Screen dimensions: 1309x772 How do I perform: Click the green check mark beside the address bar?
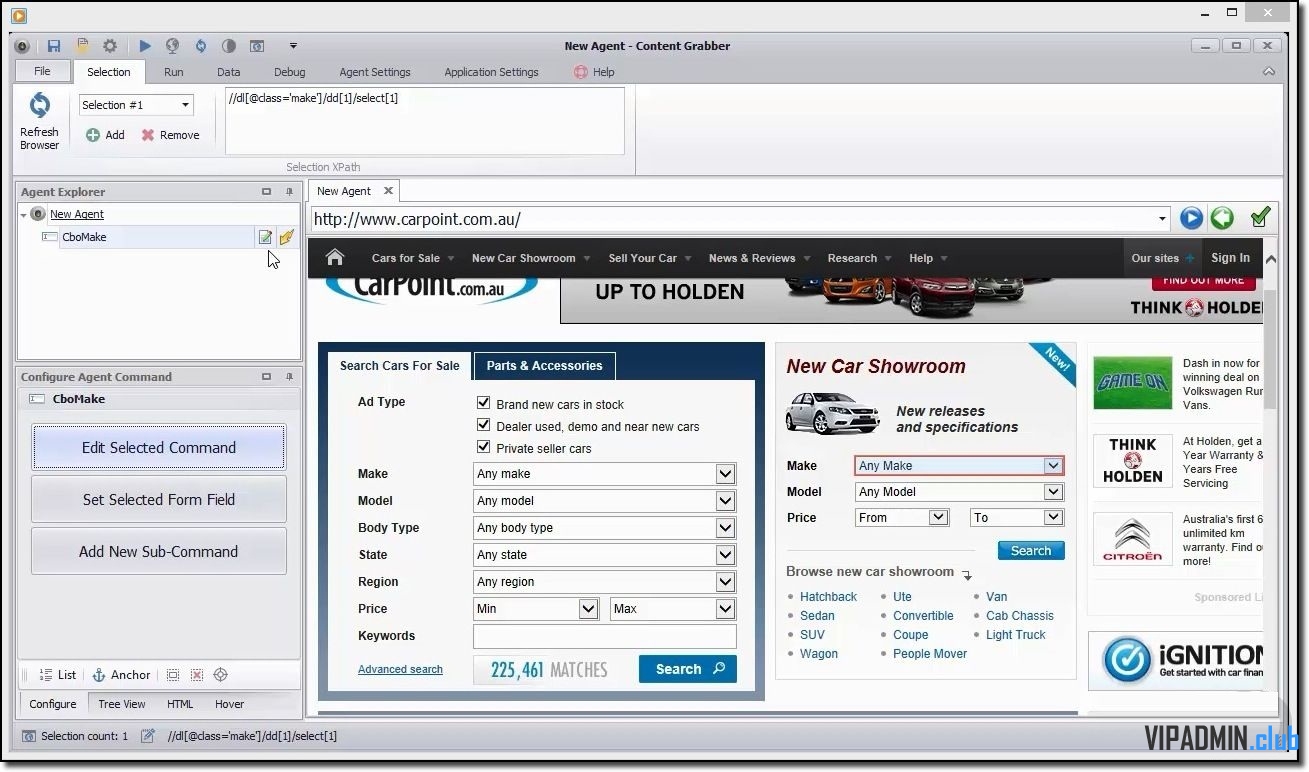[x=1260, y=217]
